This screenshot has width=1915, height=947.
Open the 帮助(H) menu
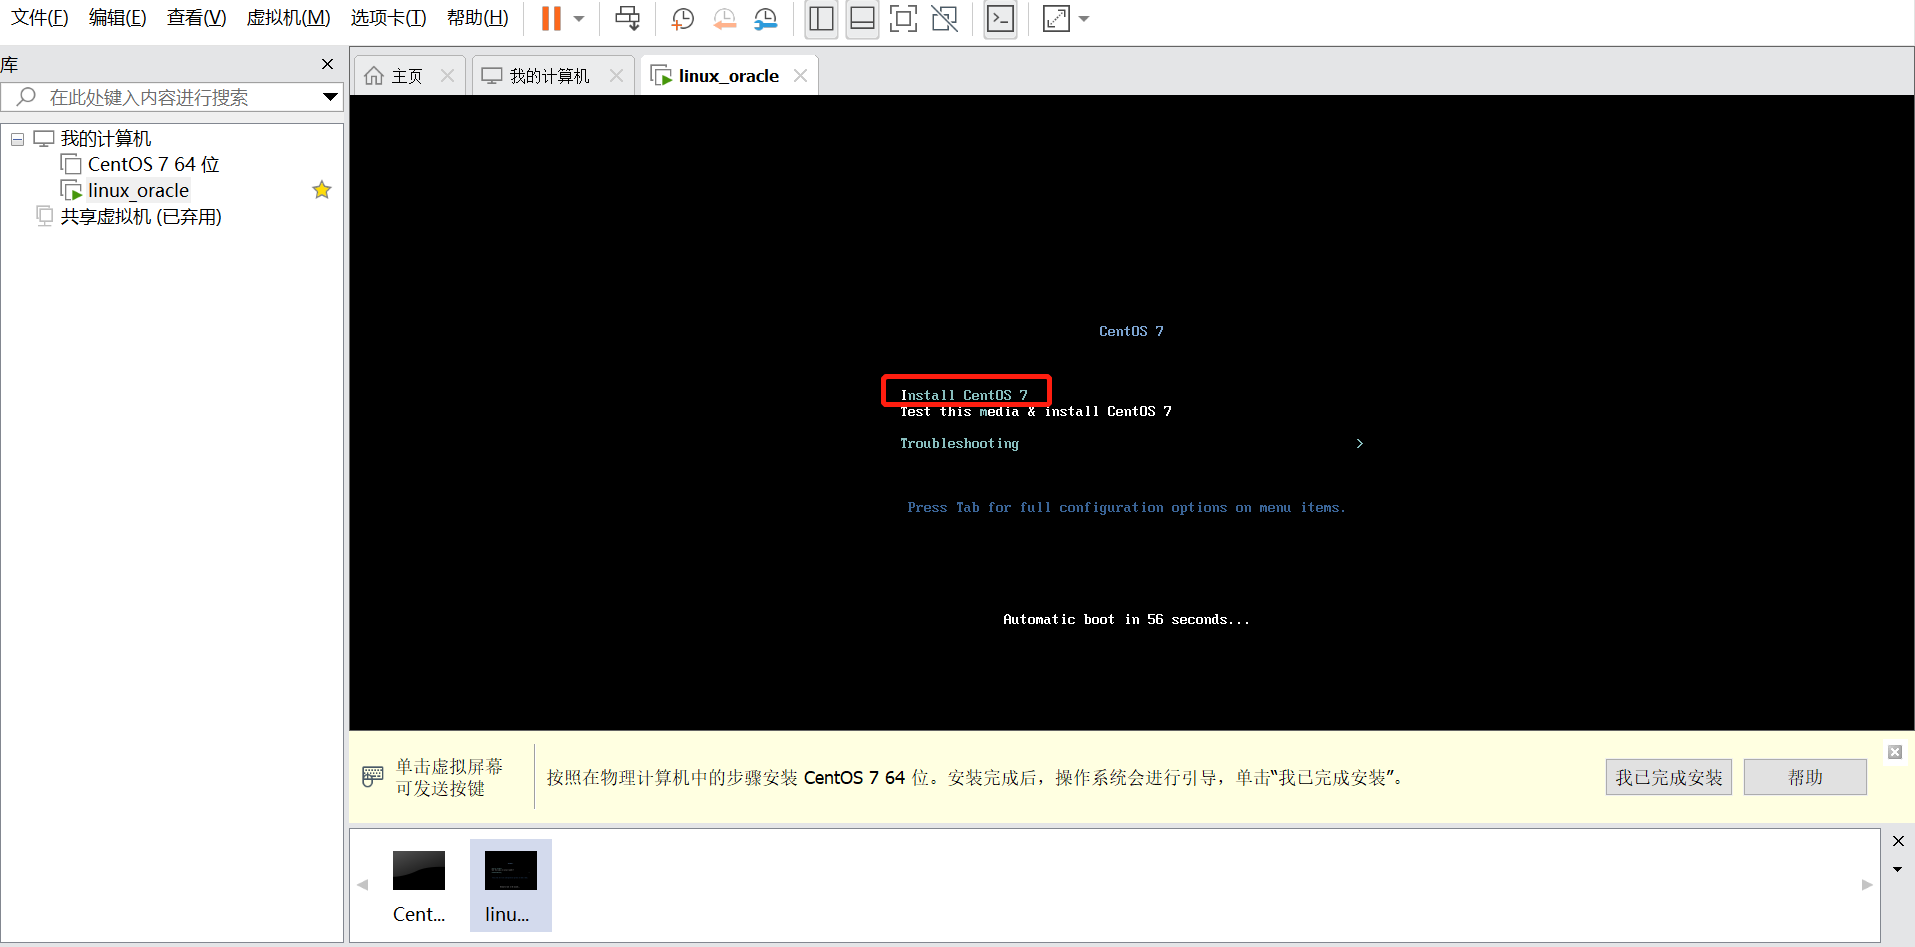tap(478, 18)
